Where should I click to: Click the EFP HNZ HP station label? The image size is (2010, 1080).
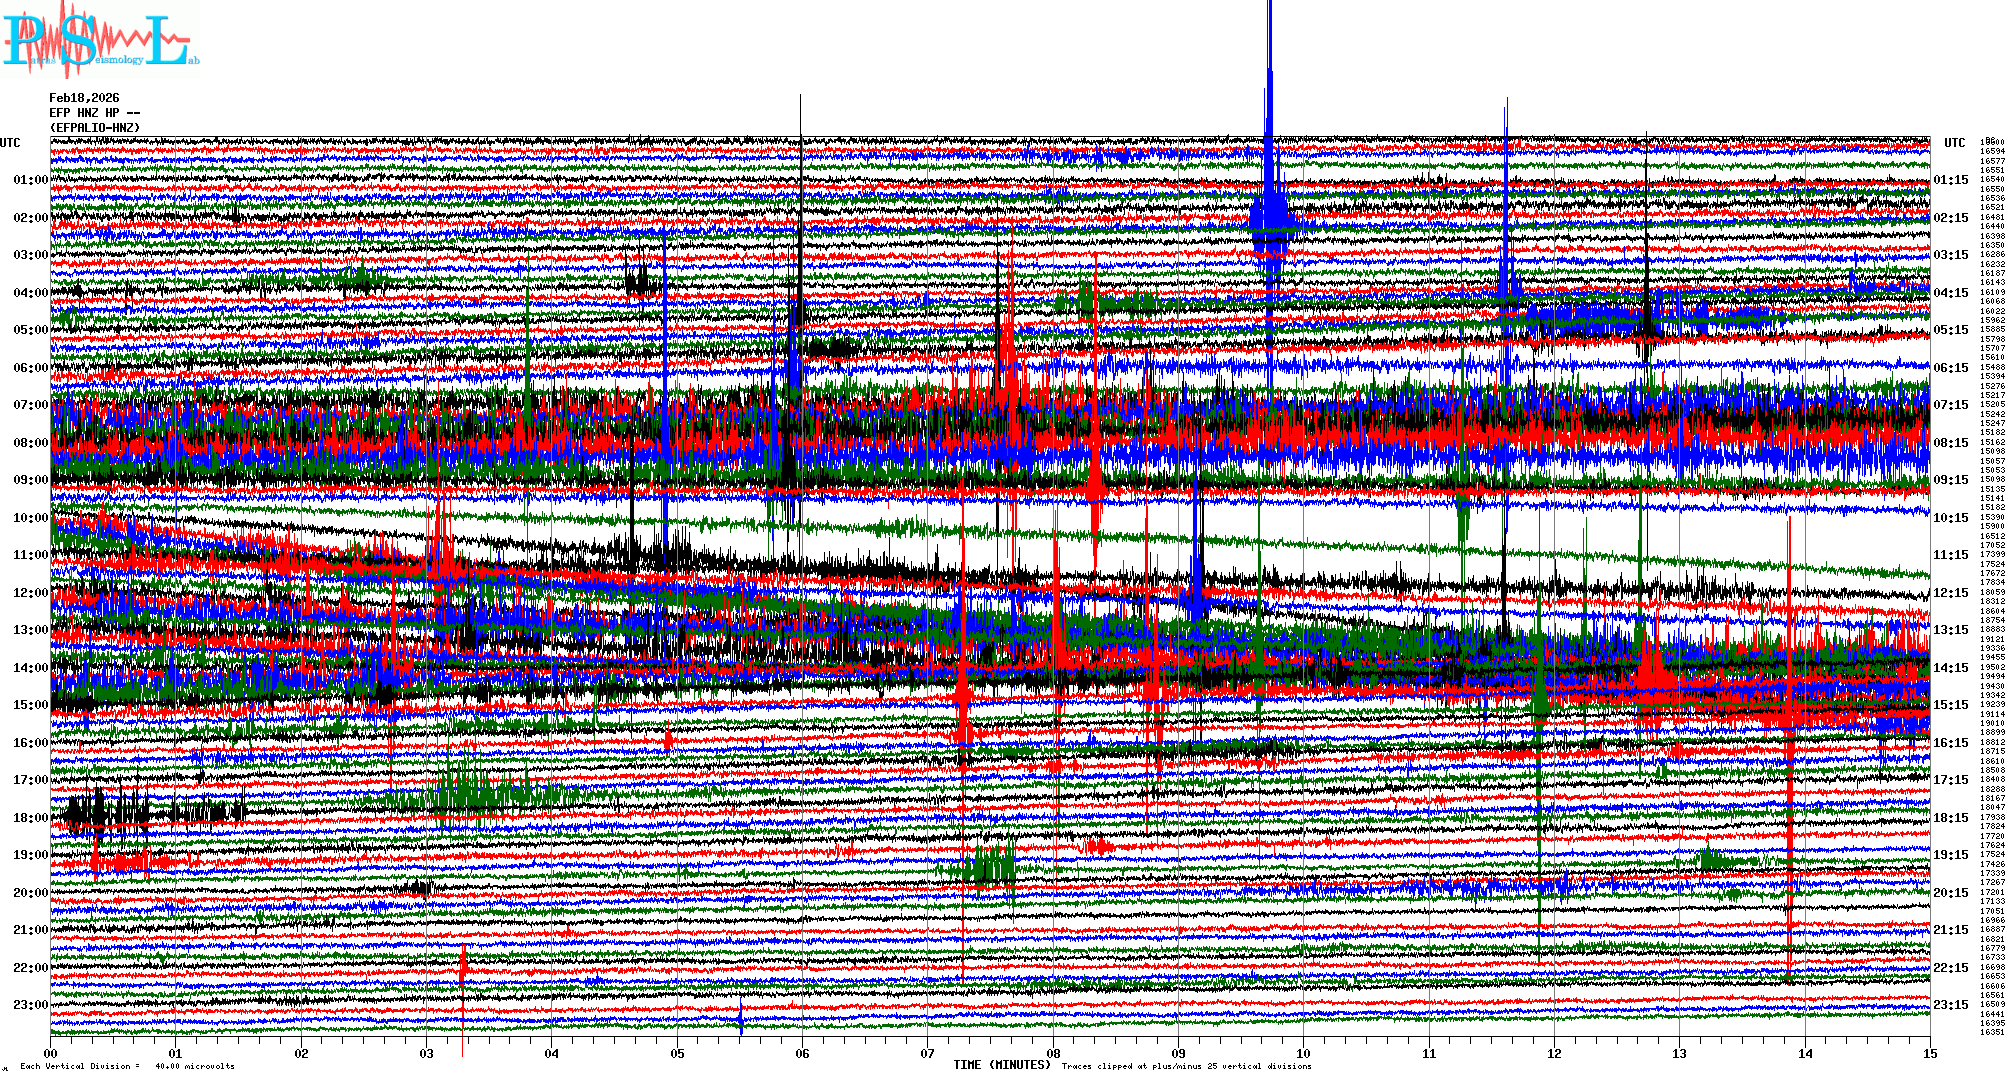94,113
